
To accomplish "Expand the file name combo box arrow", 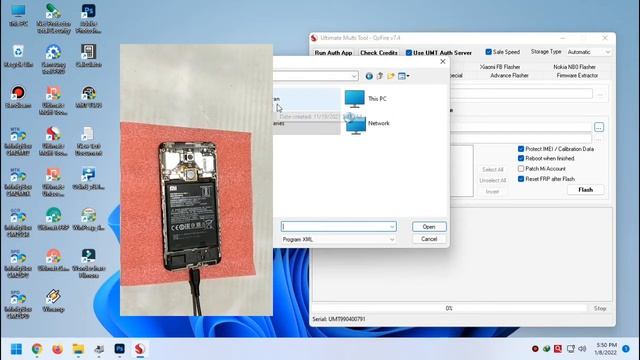I will point(392,227).
